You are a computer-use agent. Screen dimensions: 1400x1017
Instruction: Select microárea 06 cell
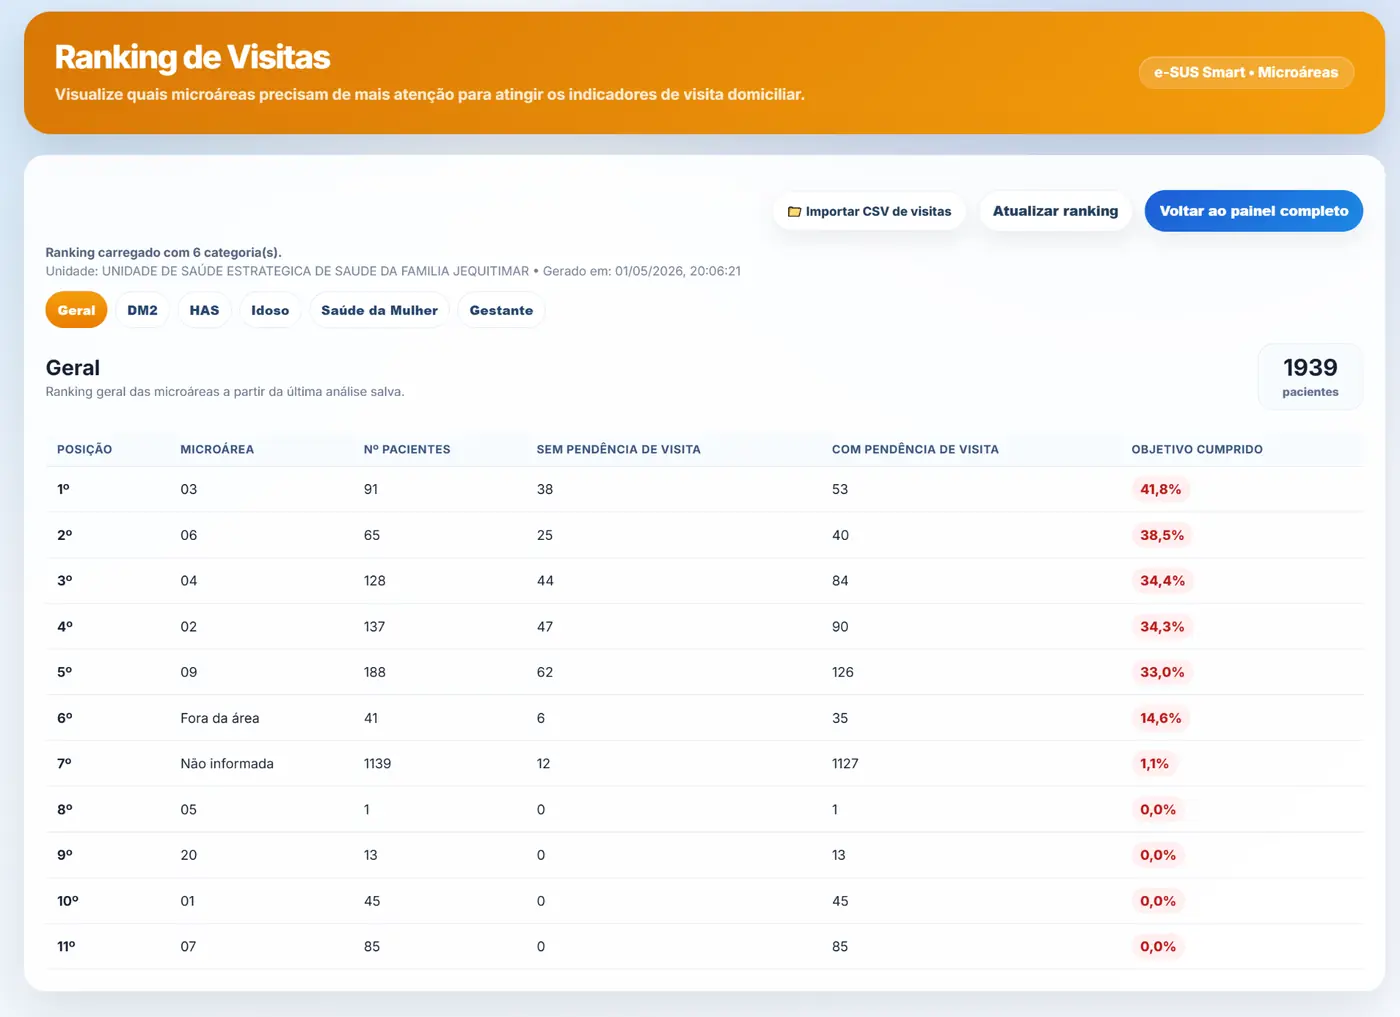[x=189, y=535]
